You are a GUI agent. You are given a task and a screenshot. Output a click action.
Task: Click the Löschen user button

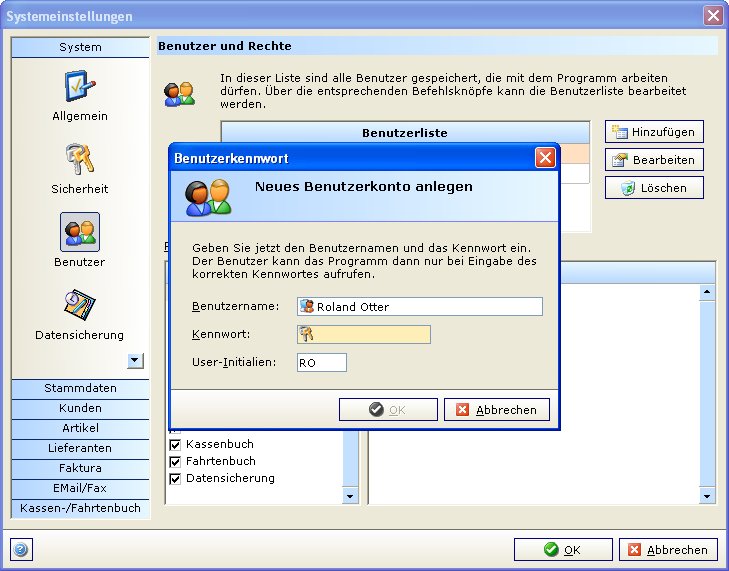coord(654,188)
